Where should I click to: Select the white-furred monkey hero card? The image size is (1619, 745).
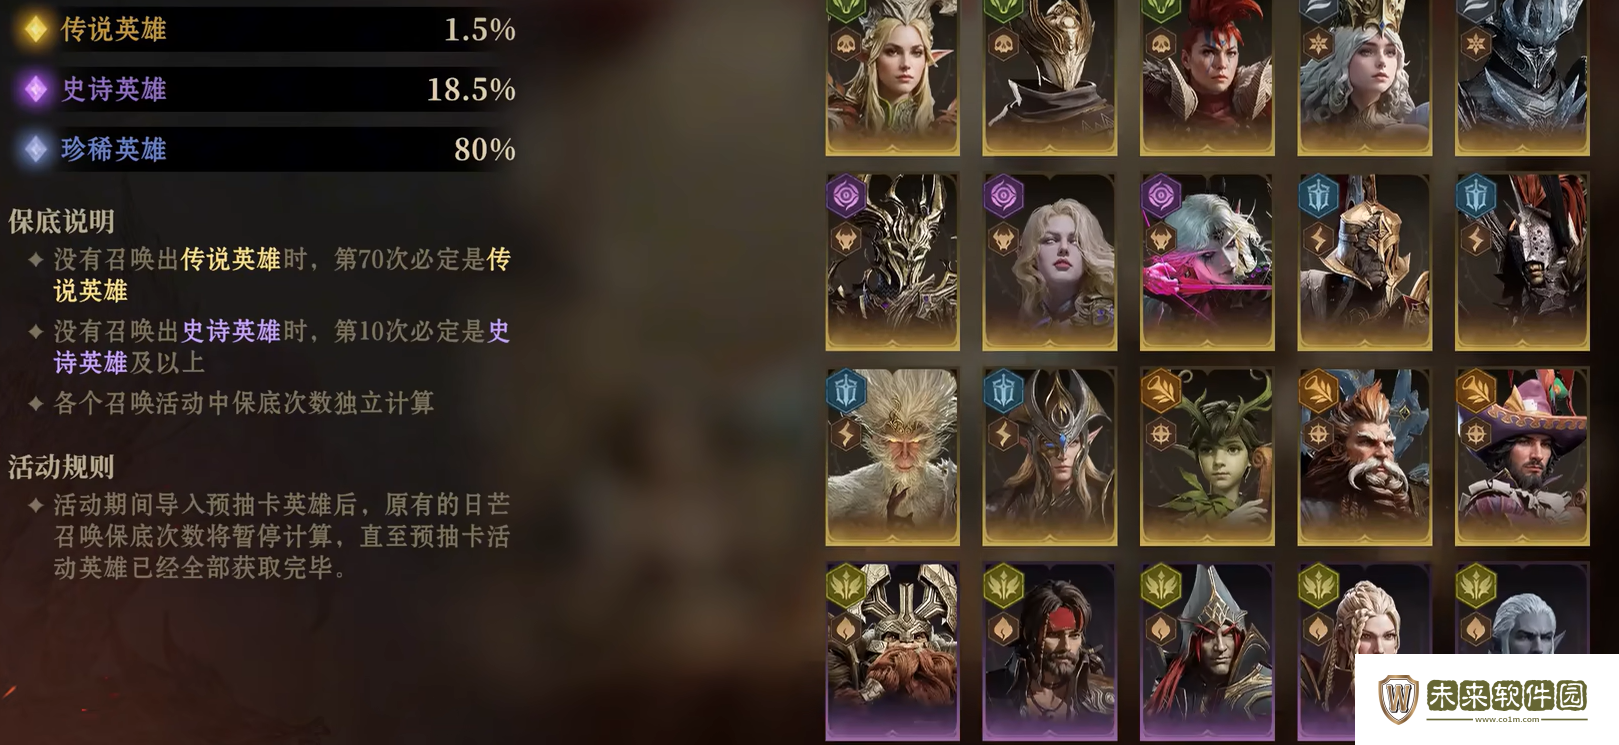tap(892, 456)
